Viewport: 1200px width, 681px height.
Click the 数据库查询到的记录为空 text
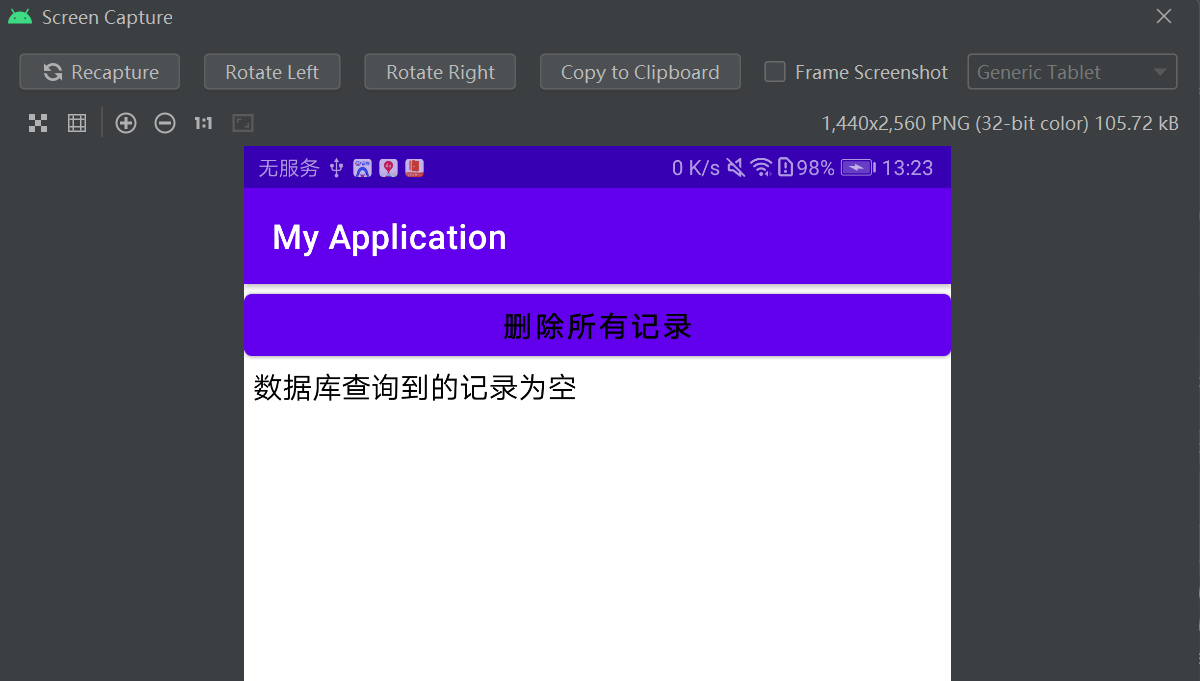click(x=415, y=387)
